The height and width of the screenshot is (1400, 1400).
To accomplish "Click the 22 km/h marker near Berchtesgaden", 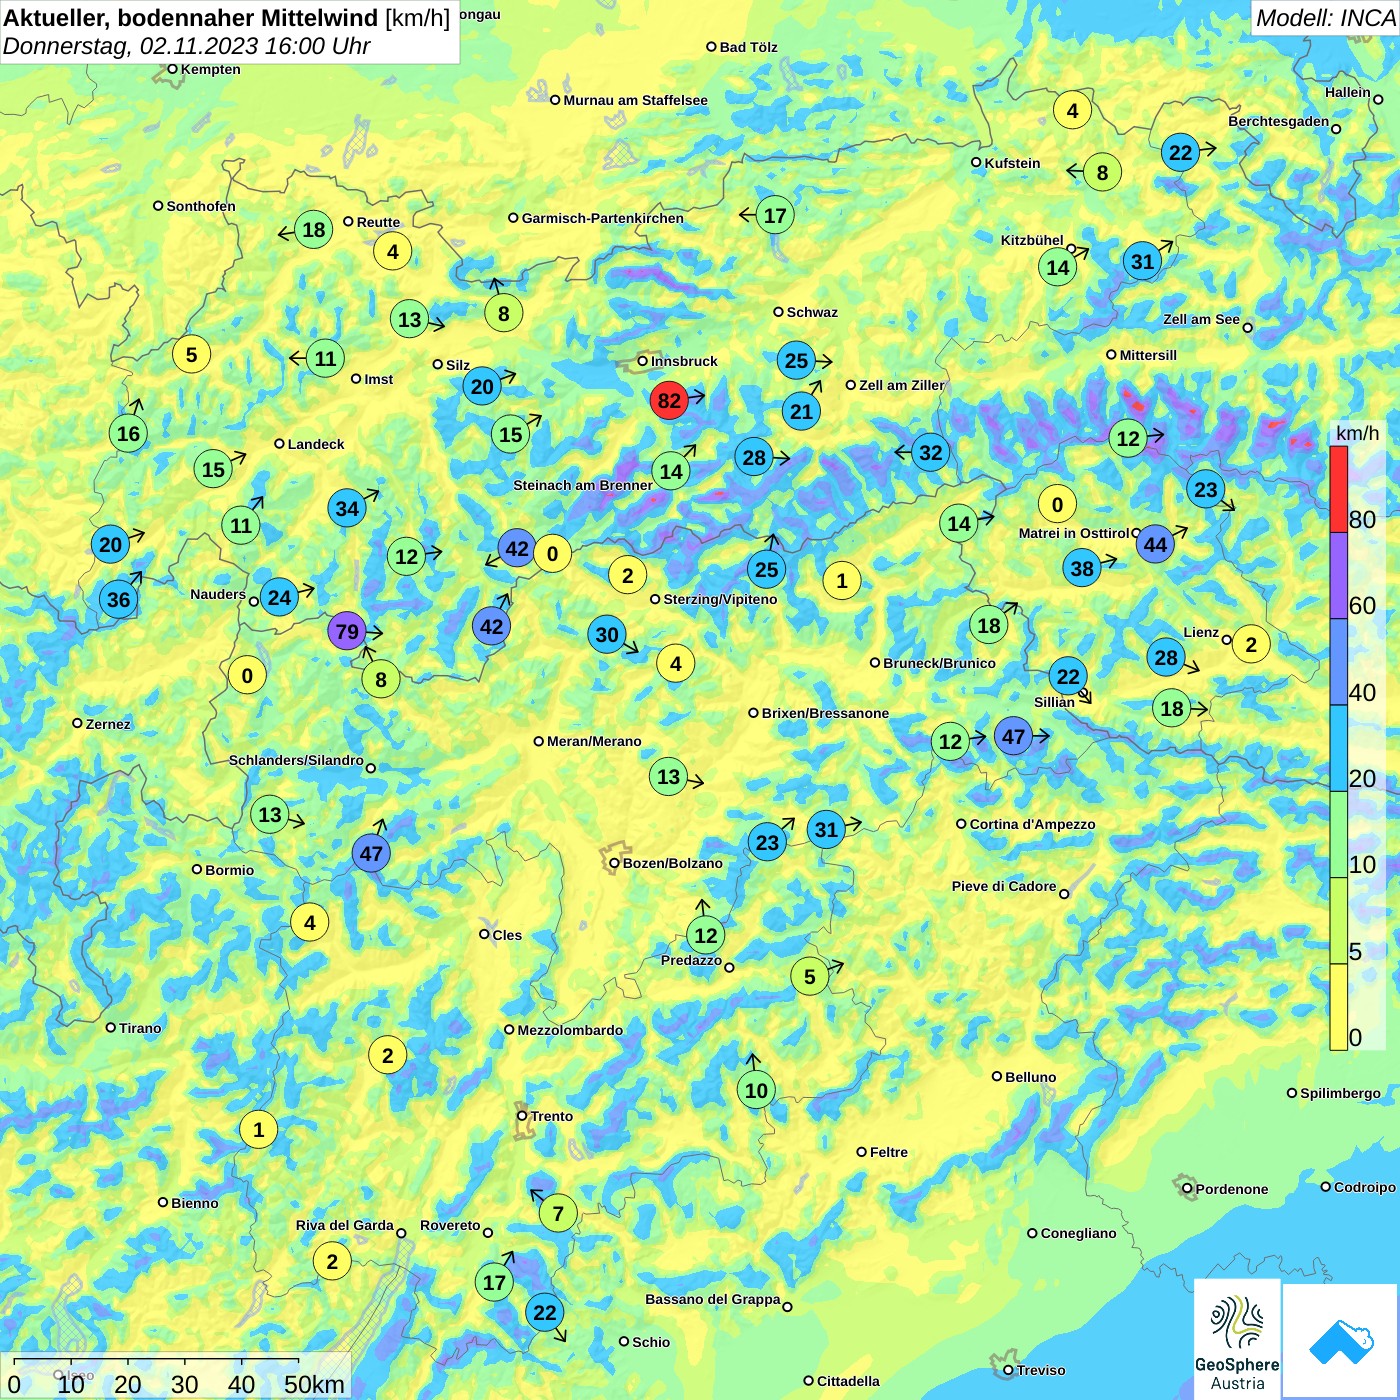I will pos(1180,153).
